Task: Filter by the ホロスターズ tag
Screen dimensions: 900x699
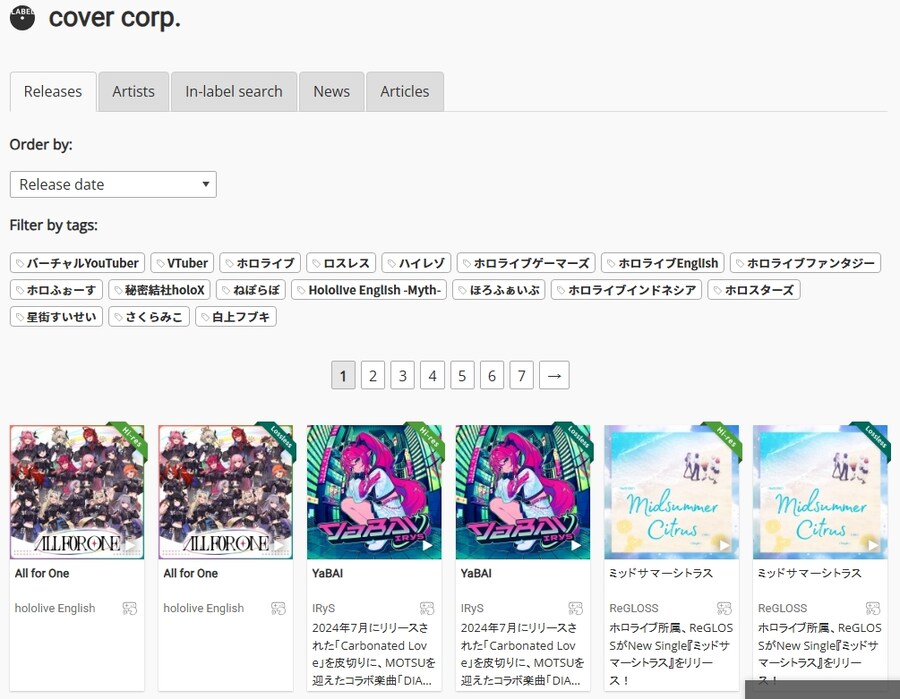Action: (x=754, y=290)
